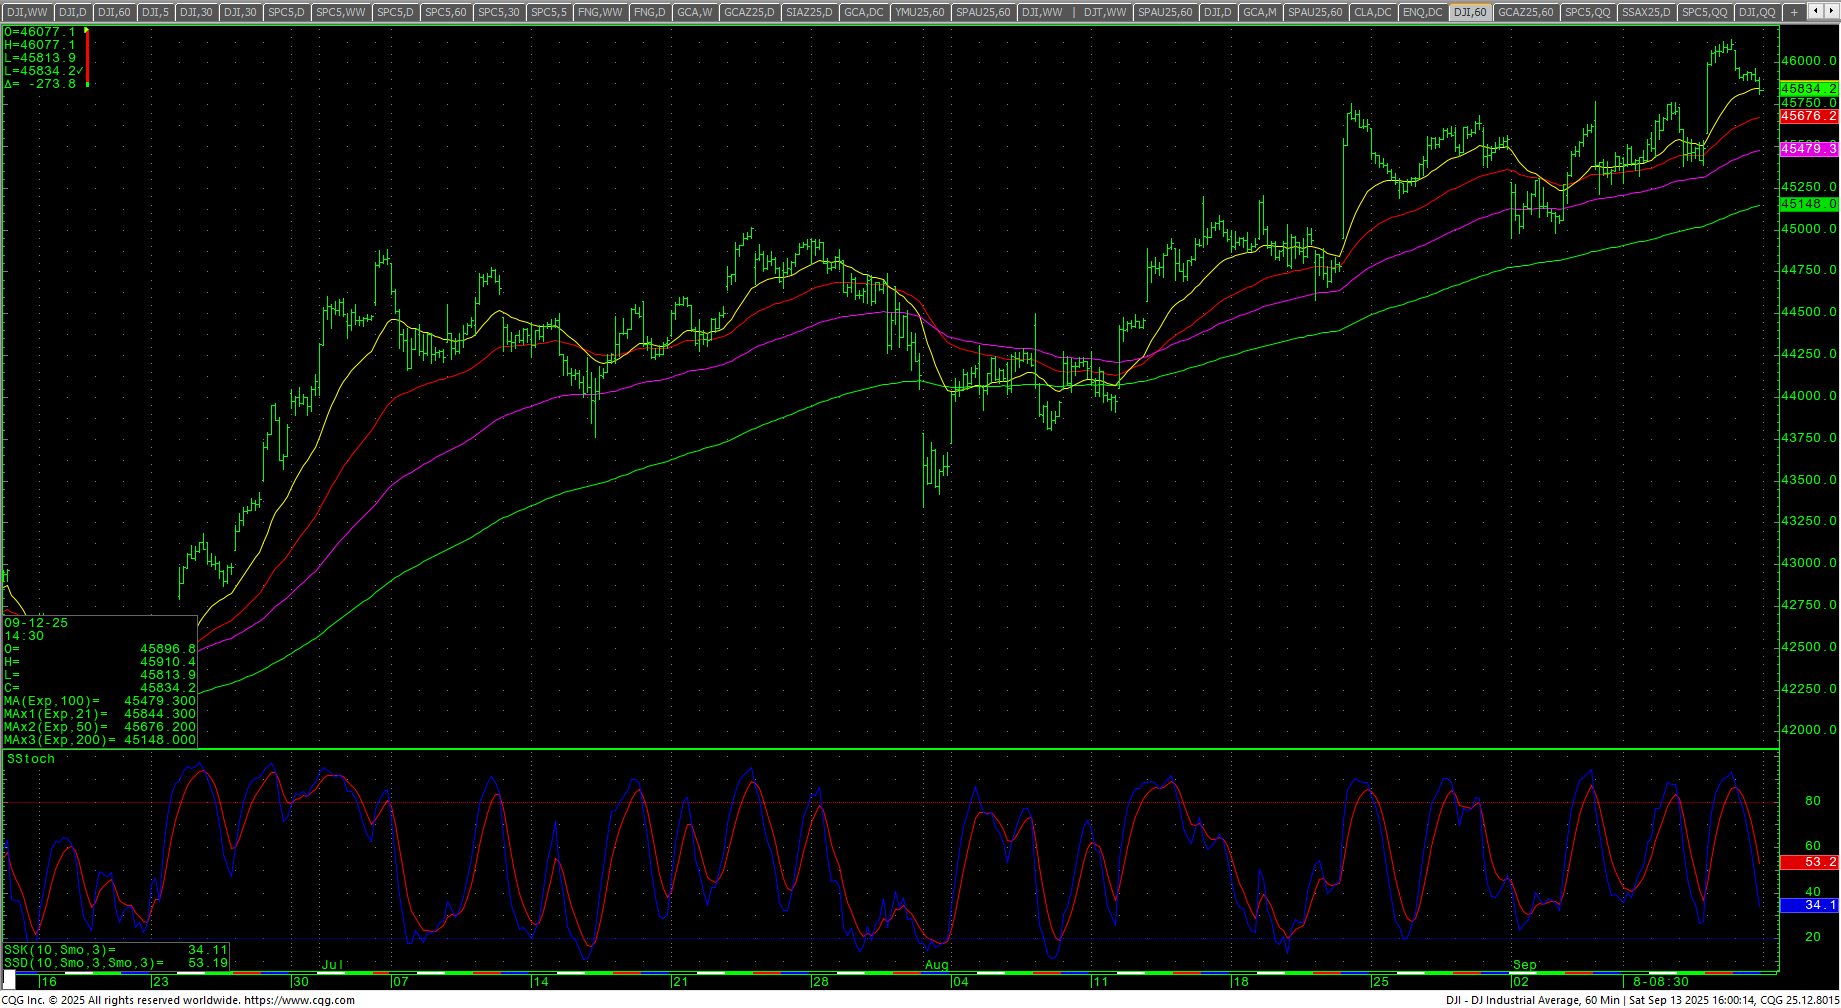Click the magenta 45479.3 price marker
The height and width of the screenshot is (1008, 1841).
(1809, 149)
